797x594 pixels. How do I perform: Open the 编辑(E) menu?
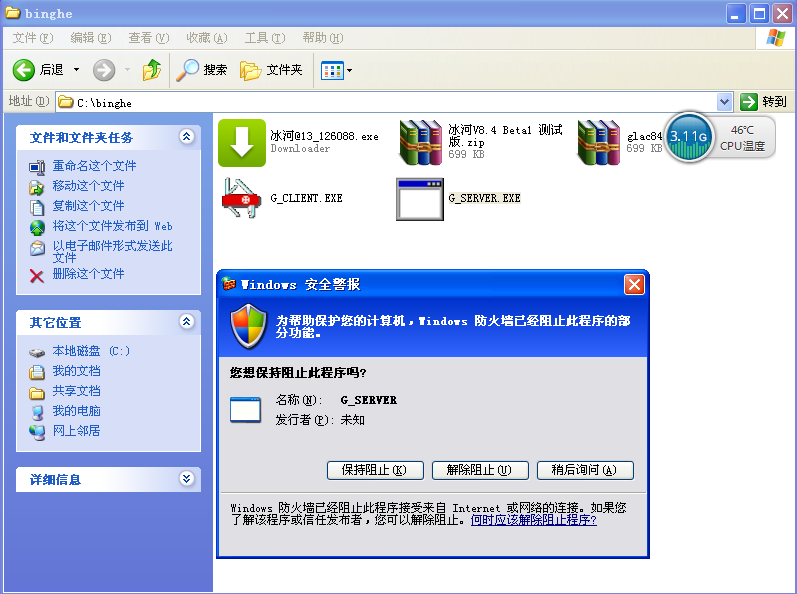(90, 38)
